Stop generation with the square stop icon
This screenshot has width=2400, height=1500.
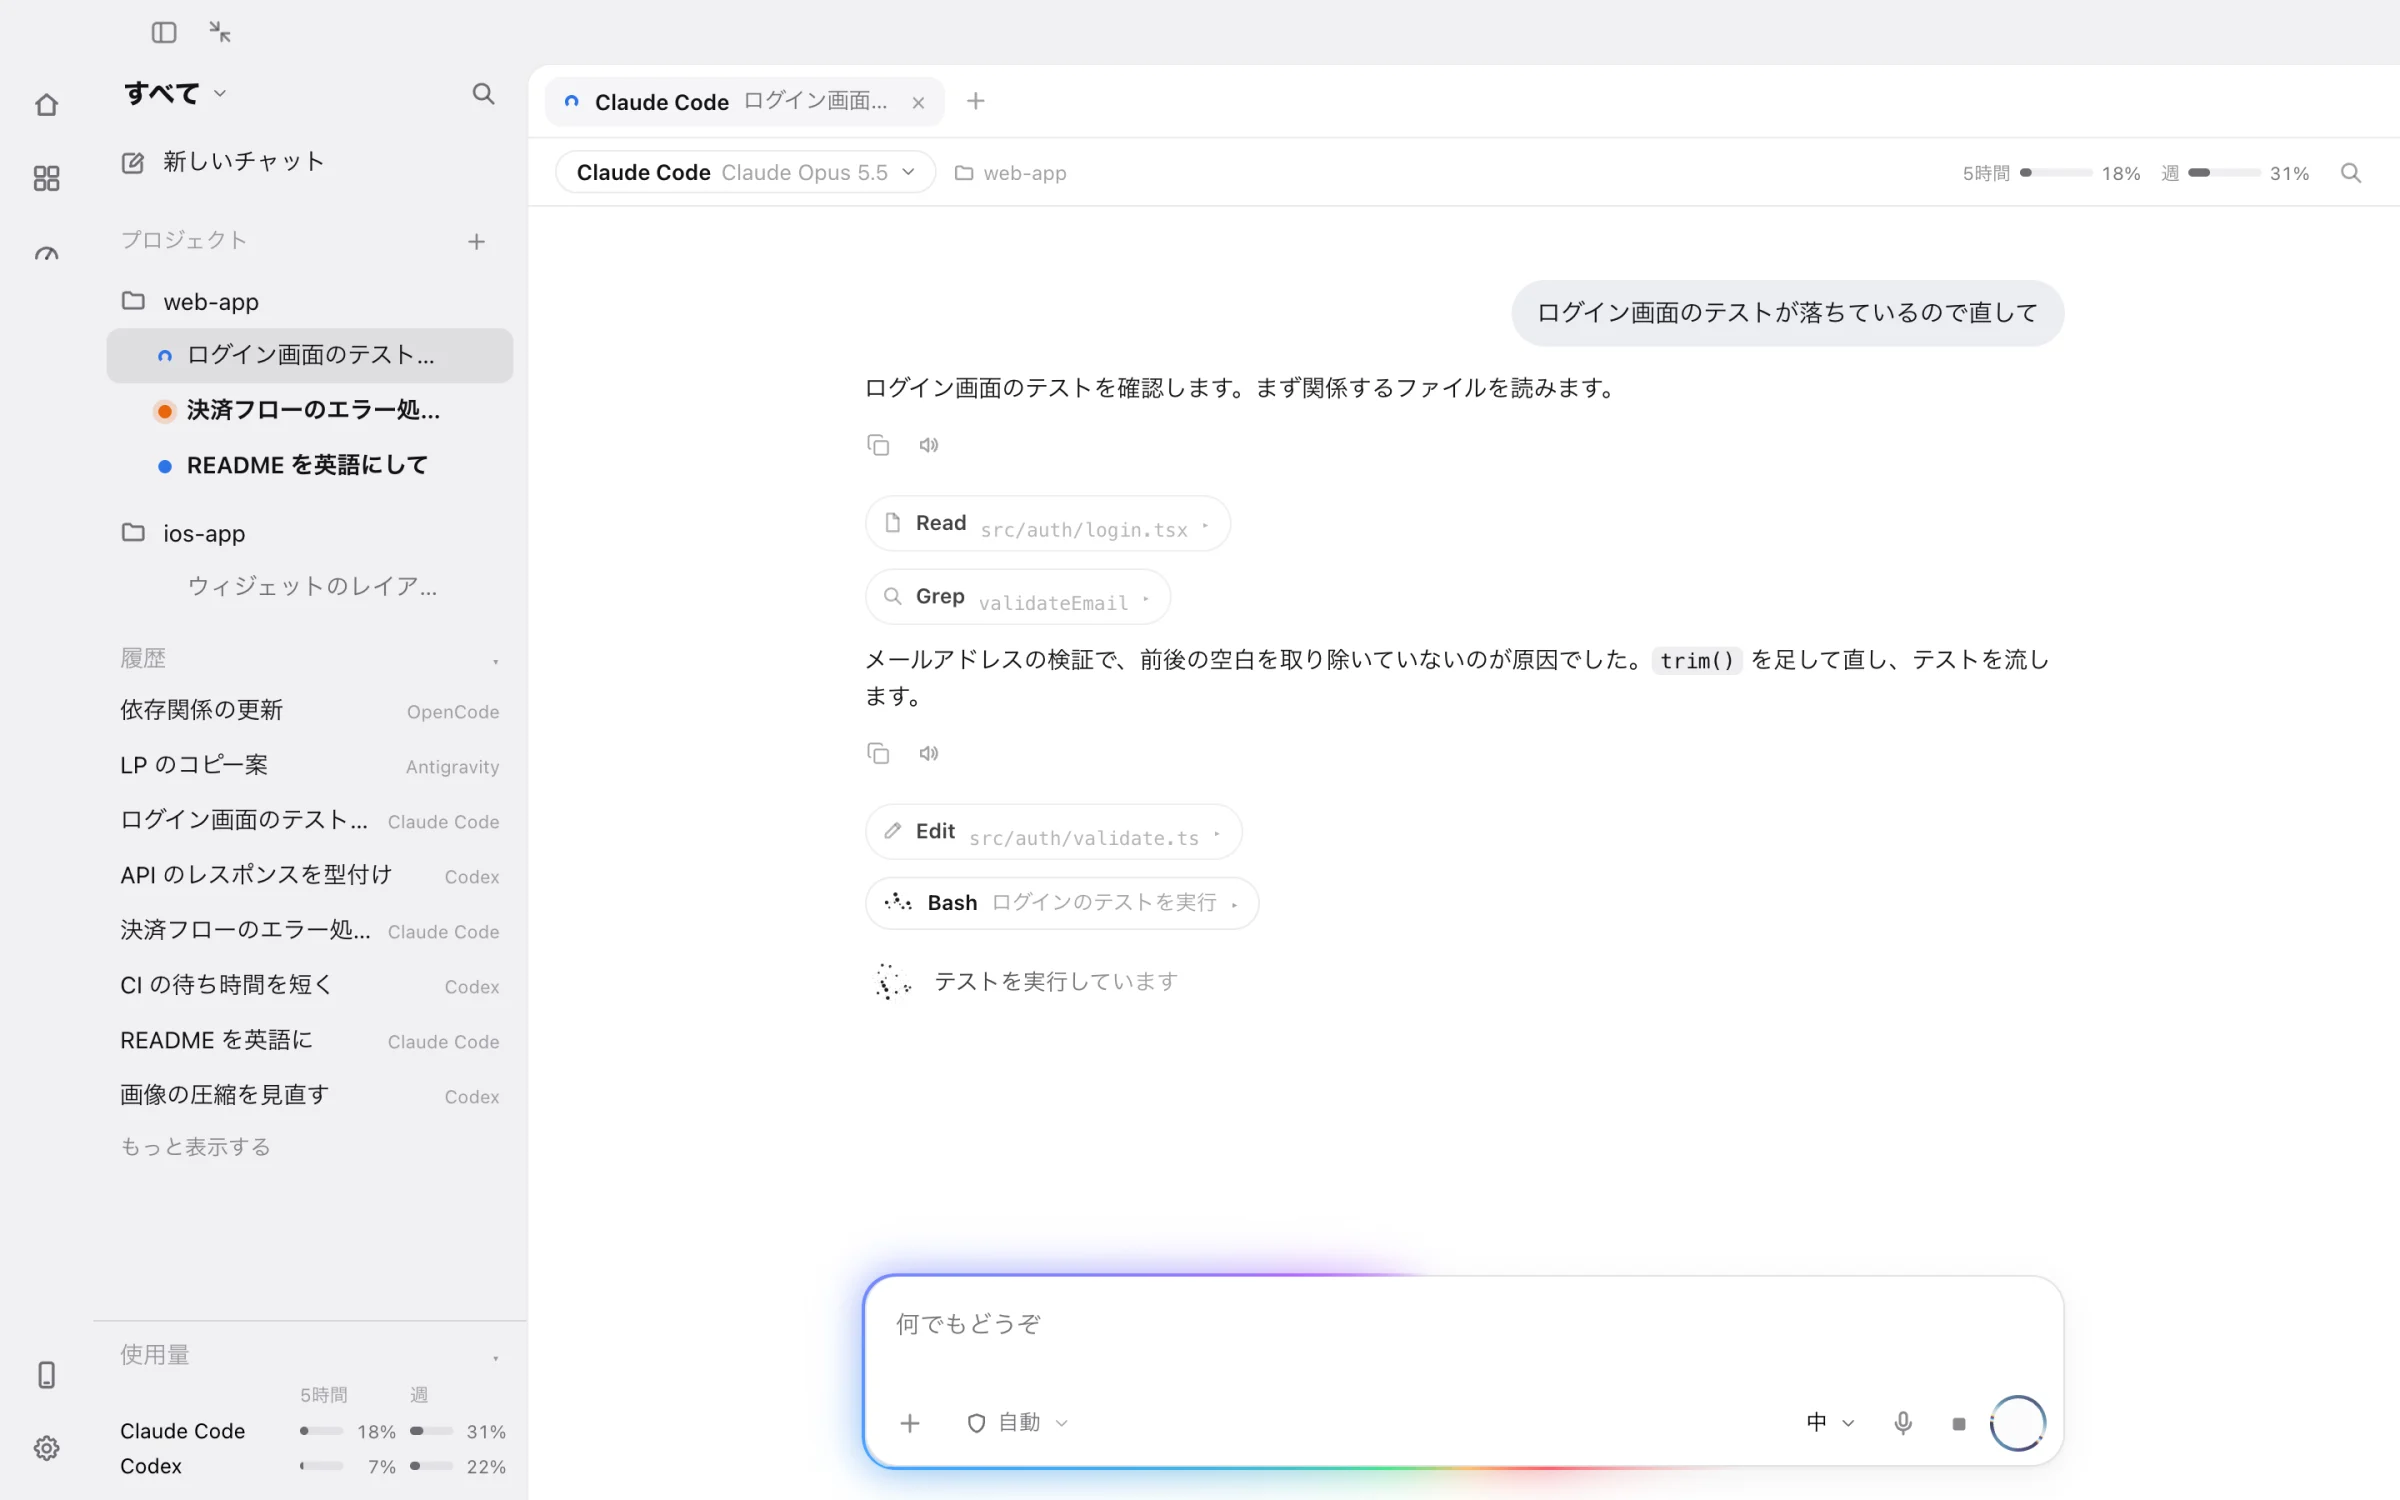[x=1959, y=1423]
